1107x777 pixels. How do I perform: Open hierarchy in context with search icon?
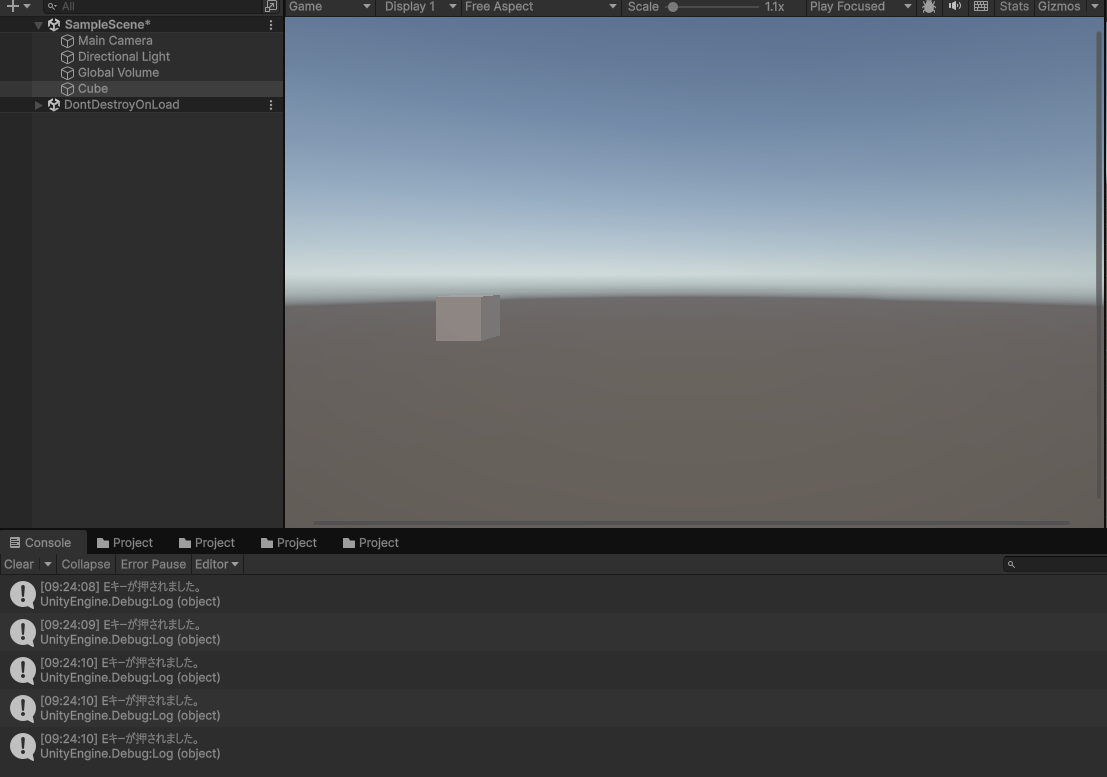click(270, 6)
